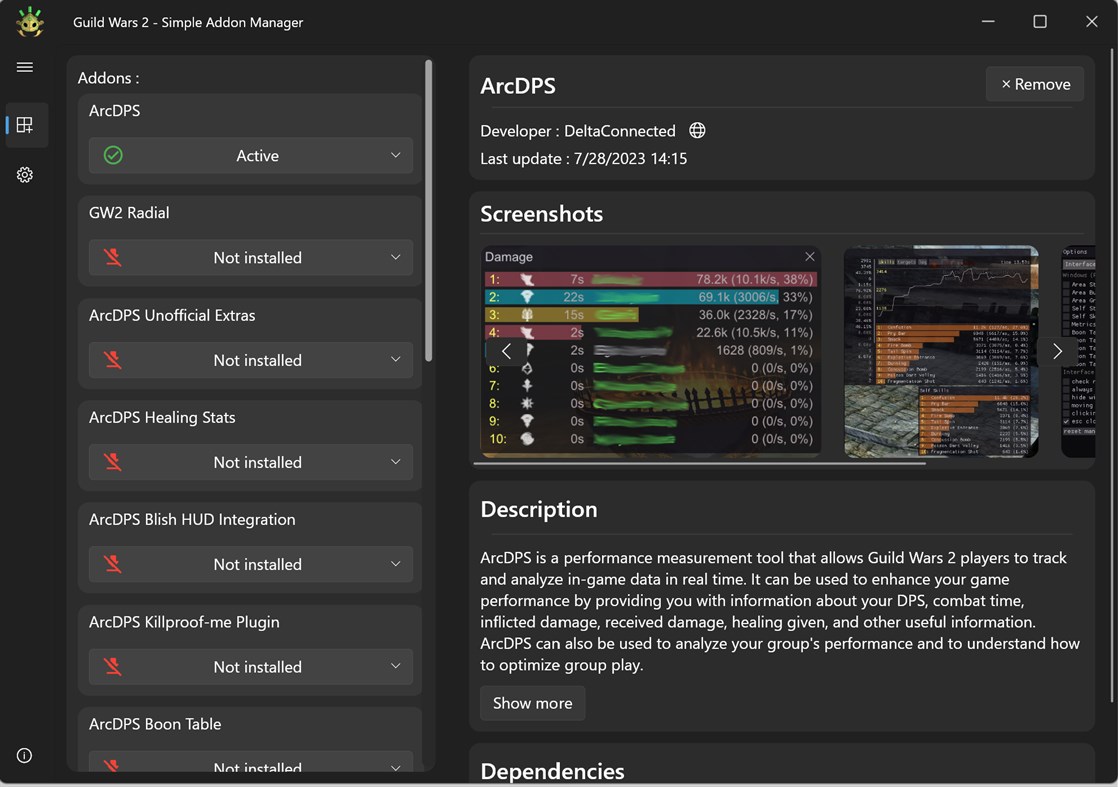Select the Addons grid icon in the sidebar
Viewport: 1118px width, 787px height.
[25, 124]
